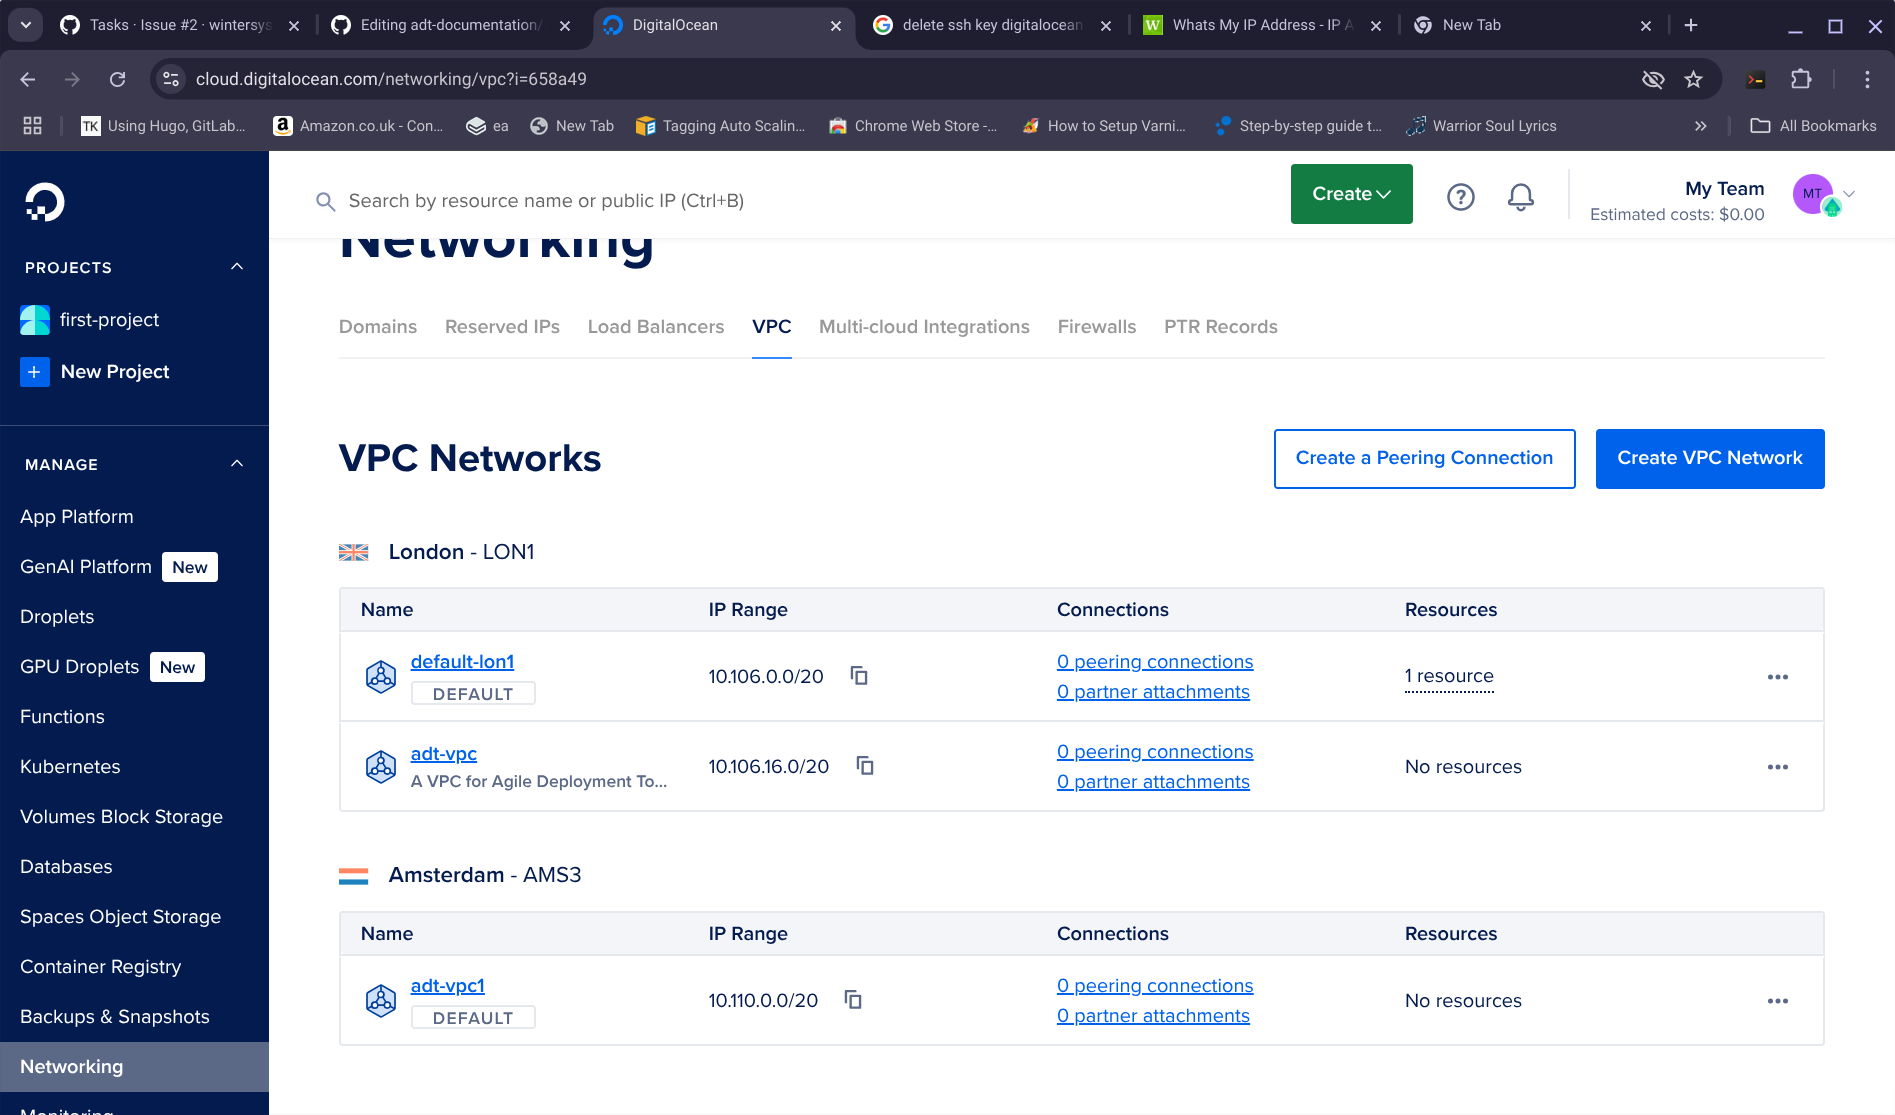Open Chrome extensions puzzle icon
The image size is (1895, 1115).
(1801, 79)
